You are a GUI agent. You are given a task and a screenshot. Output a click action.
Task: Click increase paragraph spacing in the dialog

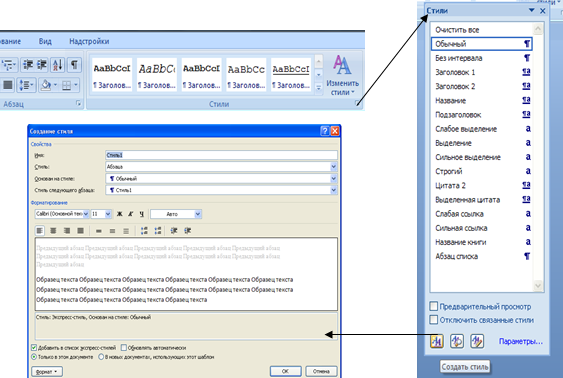(144, 231)
